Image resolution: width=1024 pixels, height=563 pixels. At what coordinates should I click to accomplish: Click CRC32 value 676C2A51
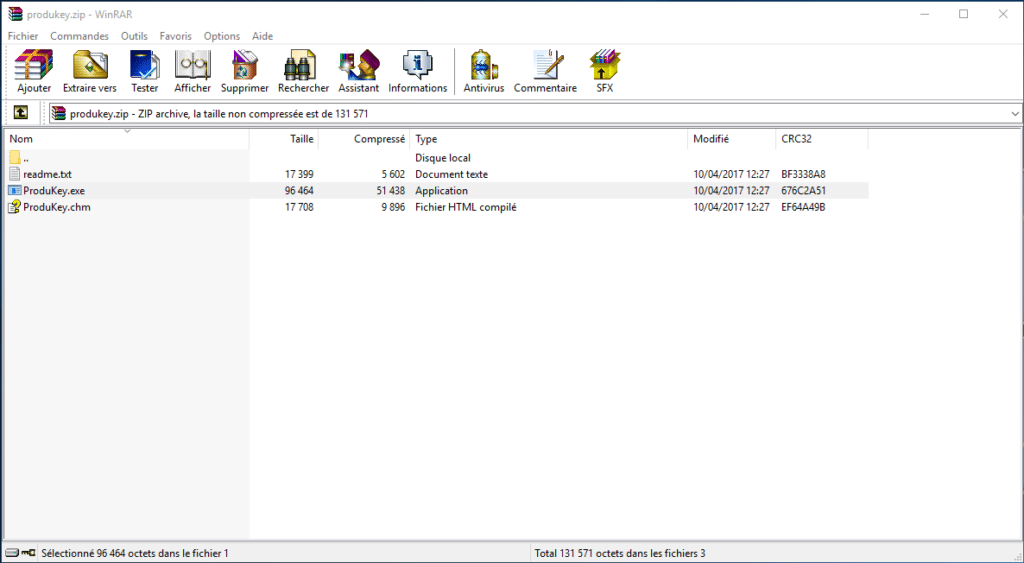pyautogui.click(x=803, y=191)
